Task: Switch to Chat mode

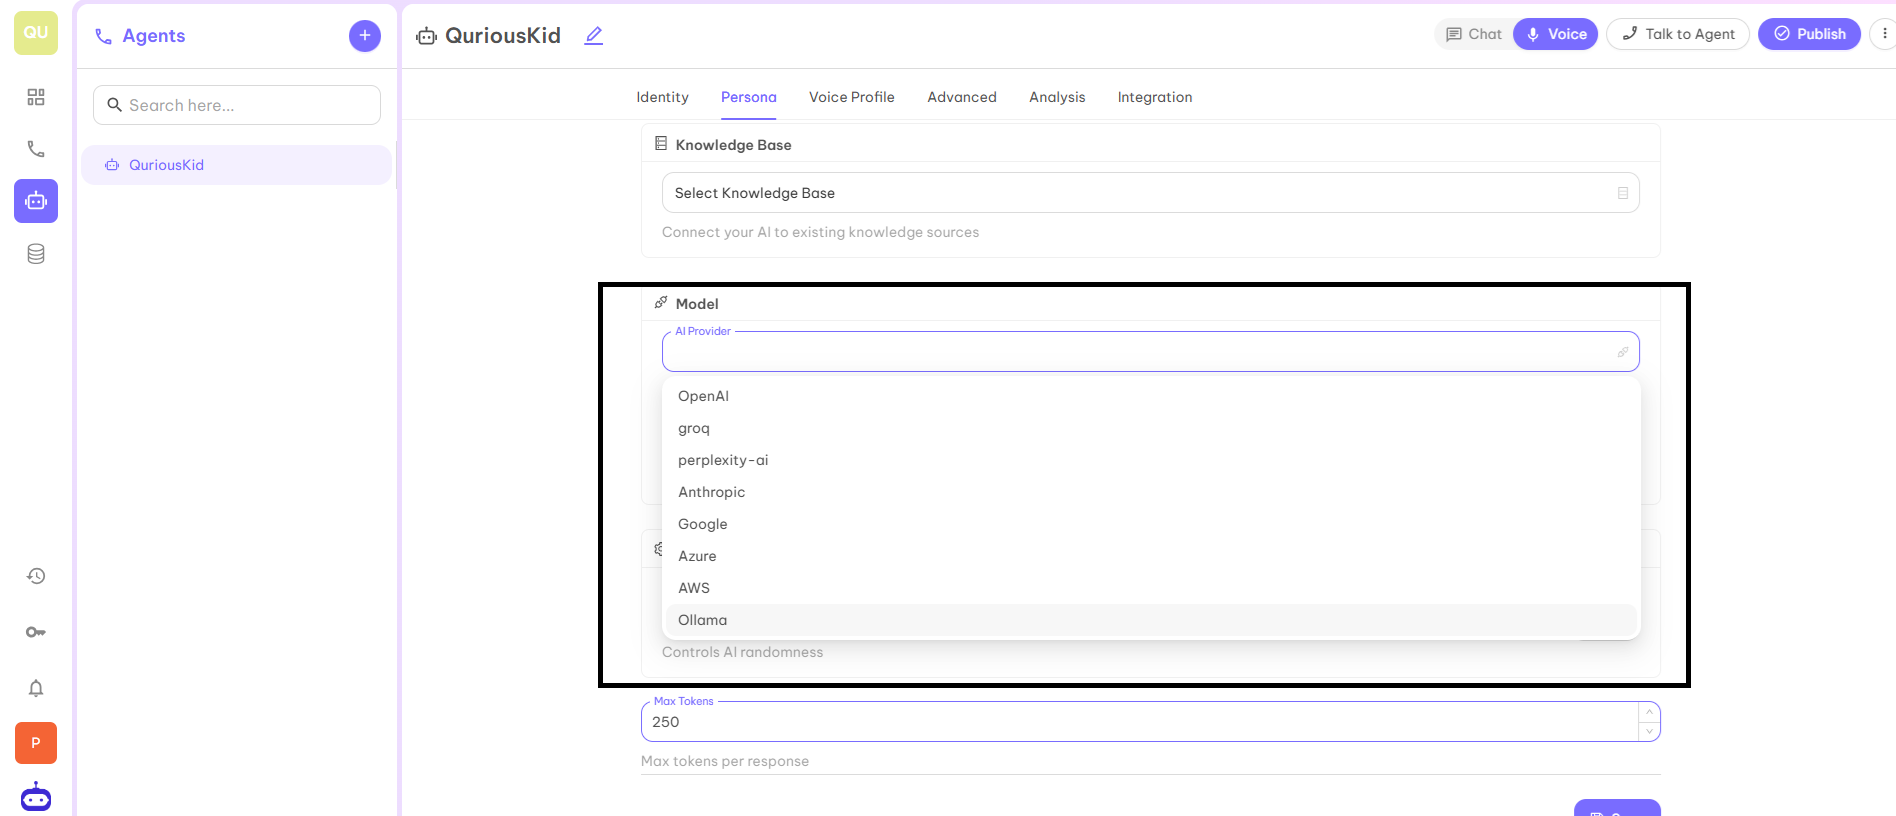Action: (x=1474, y=34)
